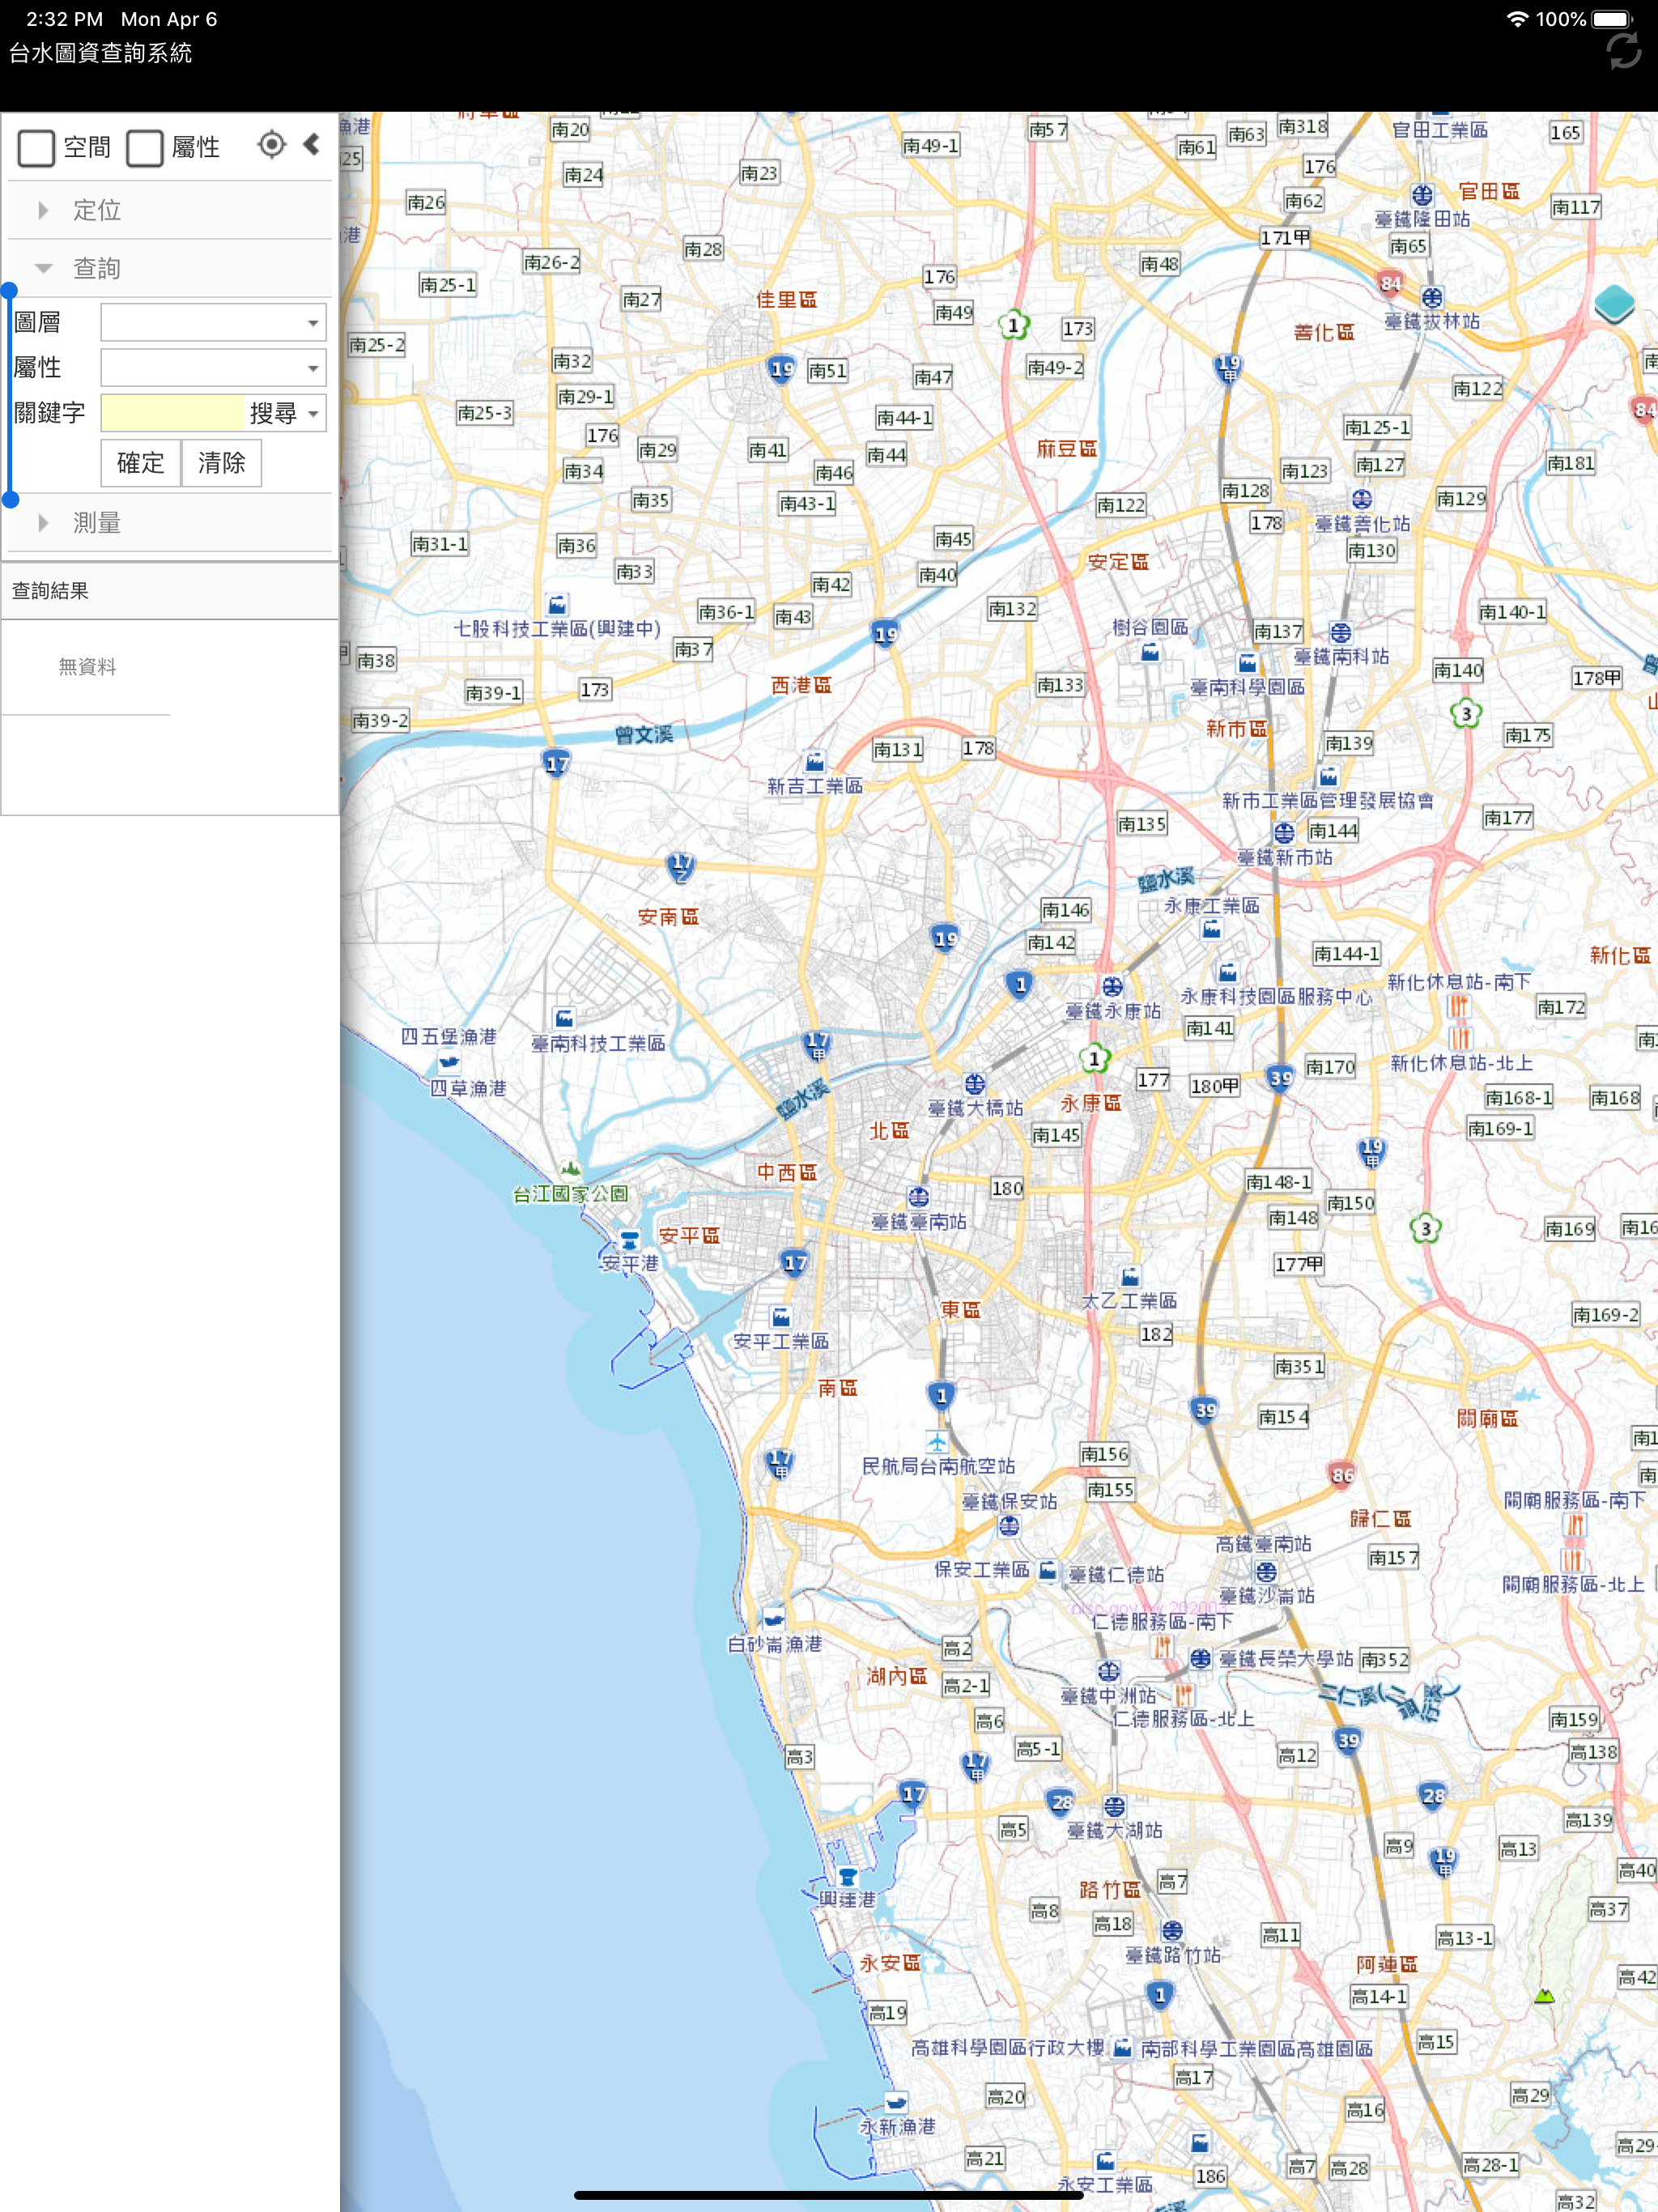Tap the 關廟服務區-南下 rest area icon
Image resolution: width=1658 pixels, height=2212 pixels.
coord(1575,1525)
